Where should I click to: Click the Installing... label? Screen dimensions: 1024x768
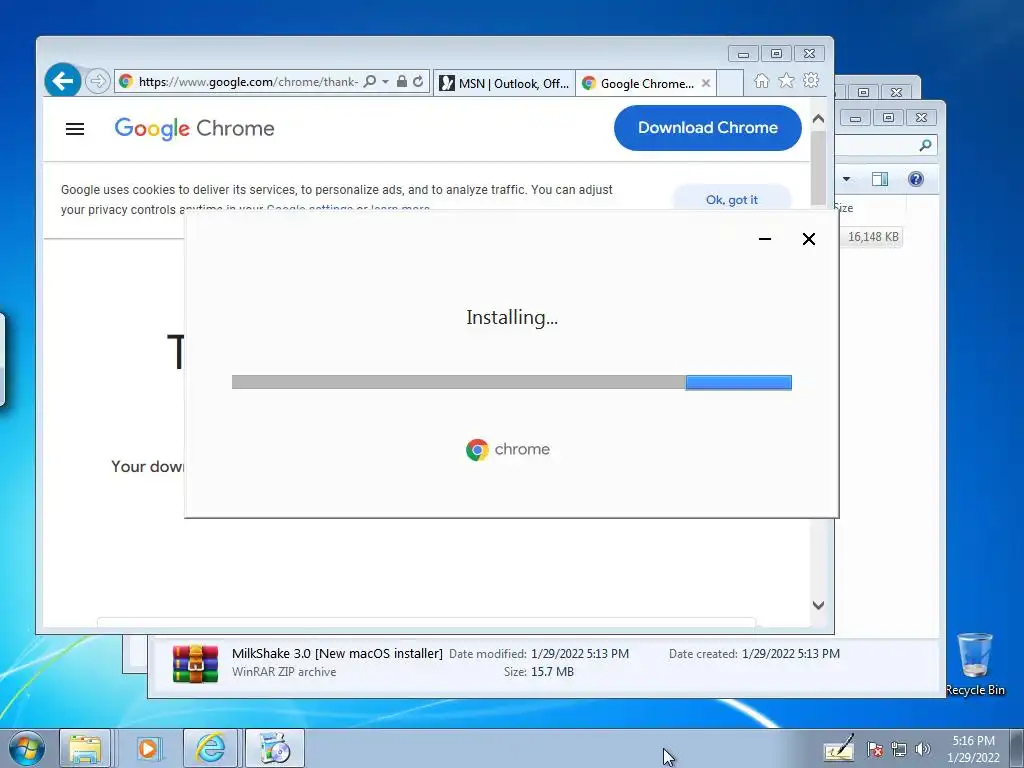pos(512,317)
